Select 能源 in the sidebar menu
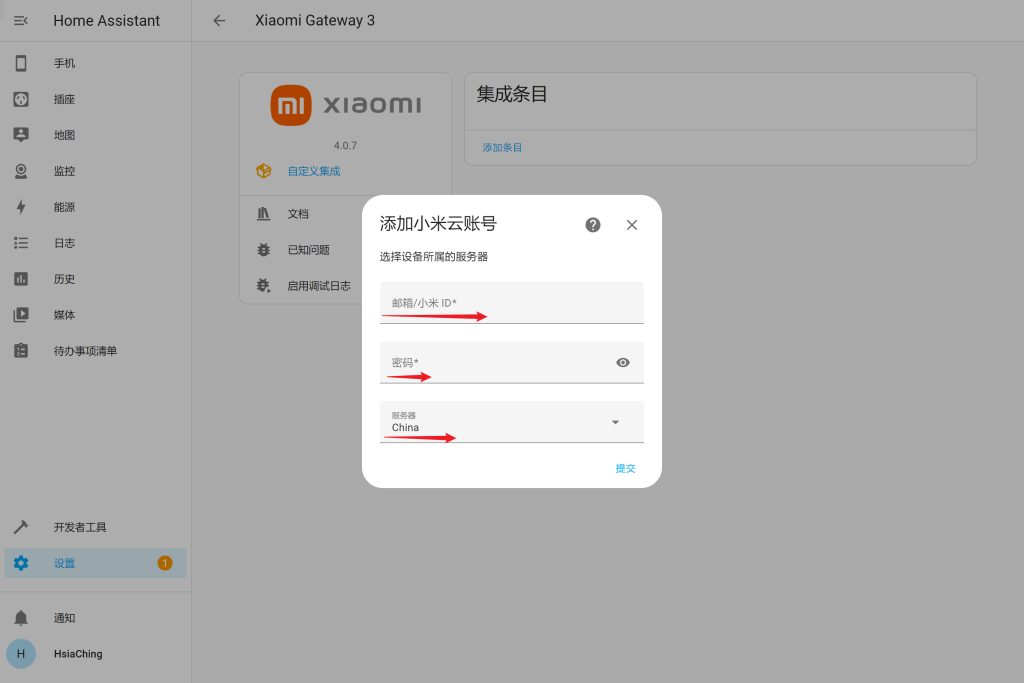This screenshot has width=1024, height=683. click(65, 207)
